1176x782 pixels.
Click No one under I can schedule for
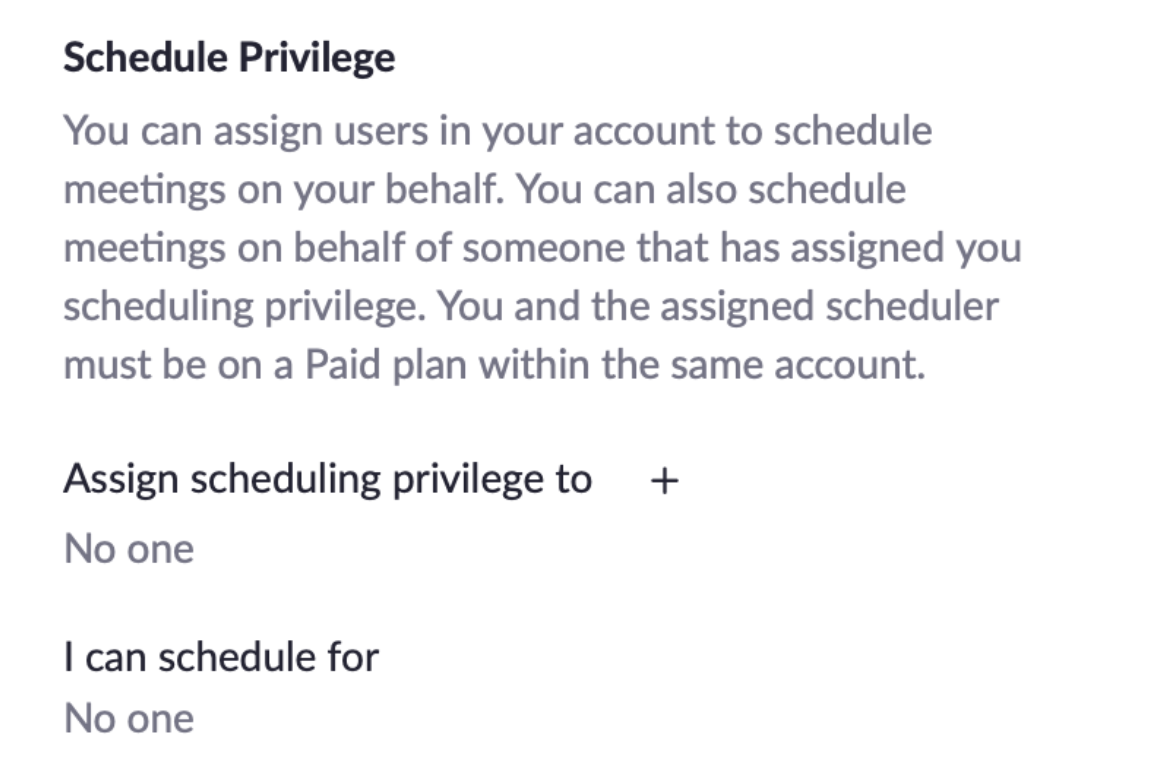tap(129, 718)
